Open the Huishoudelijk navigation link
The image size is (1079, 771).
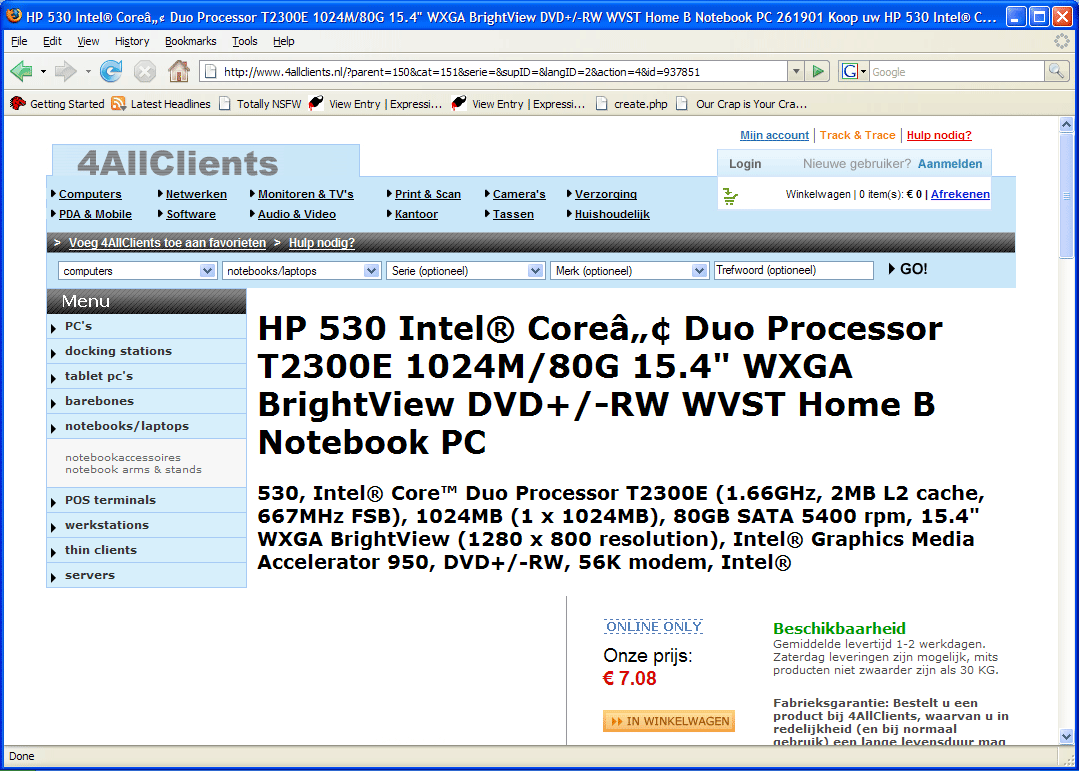pos(612,214)
